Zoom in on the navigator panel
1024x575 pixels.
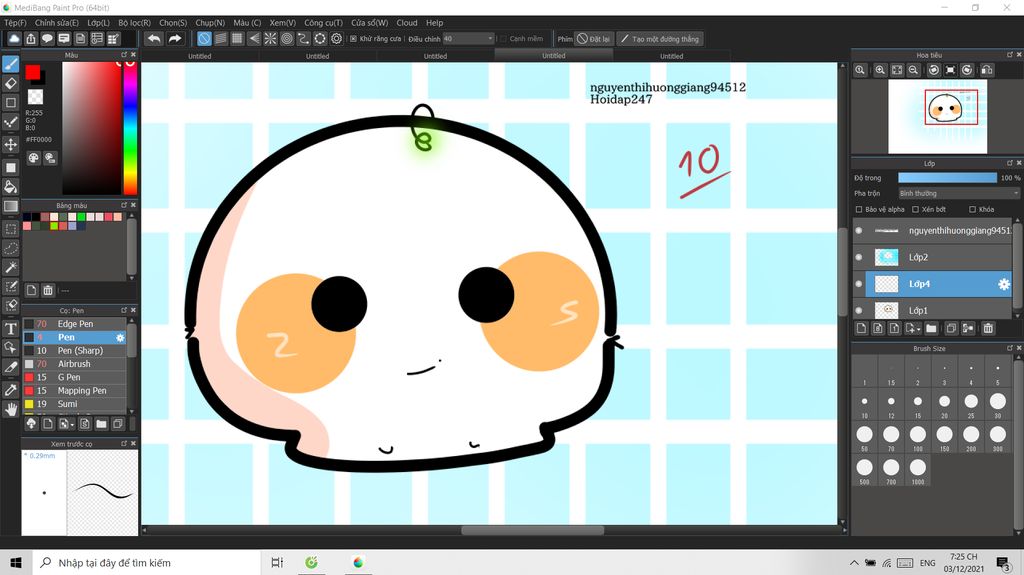coord(880,70)
